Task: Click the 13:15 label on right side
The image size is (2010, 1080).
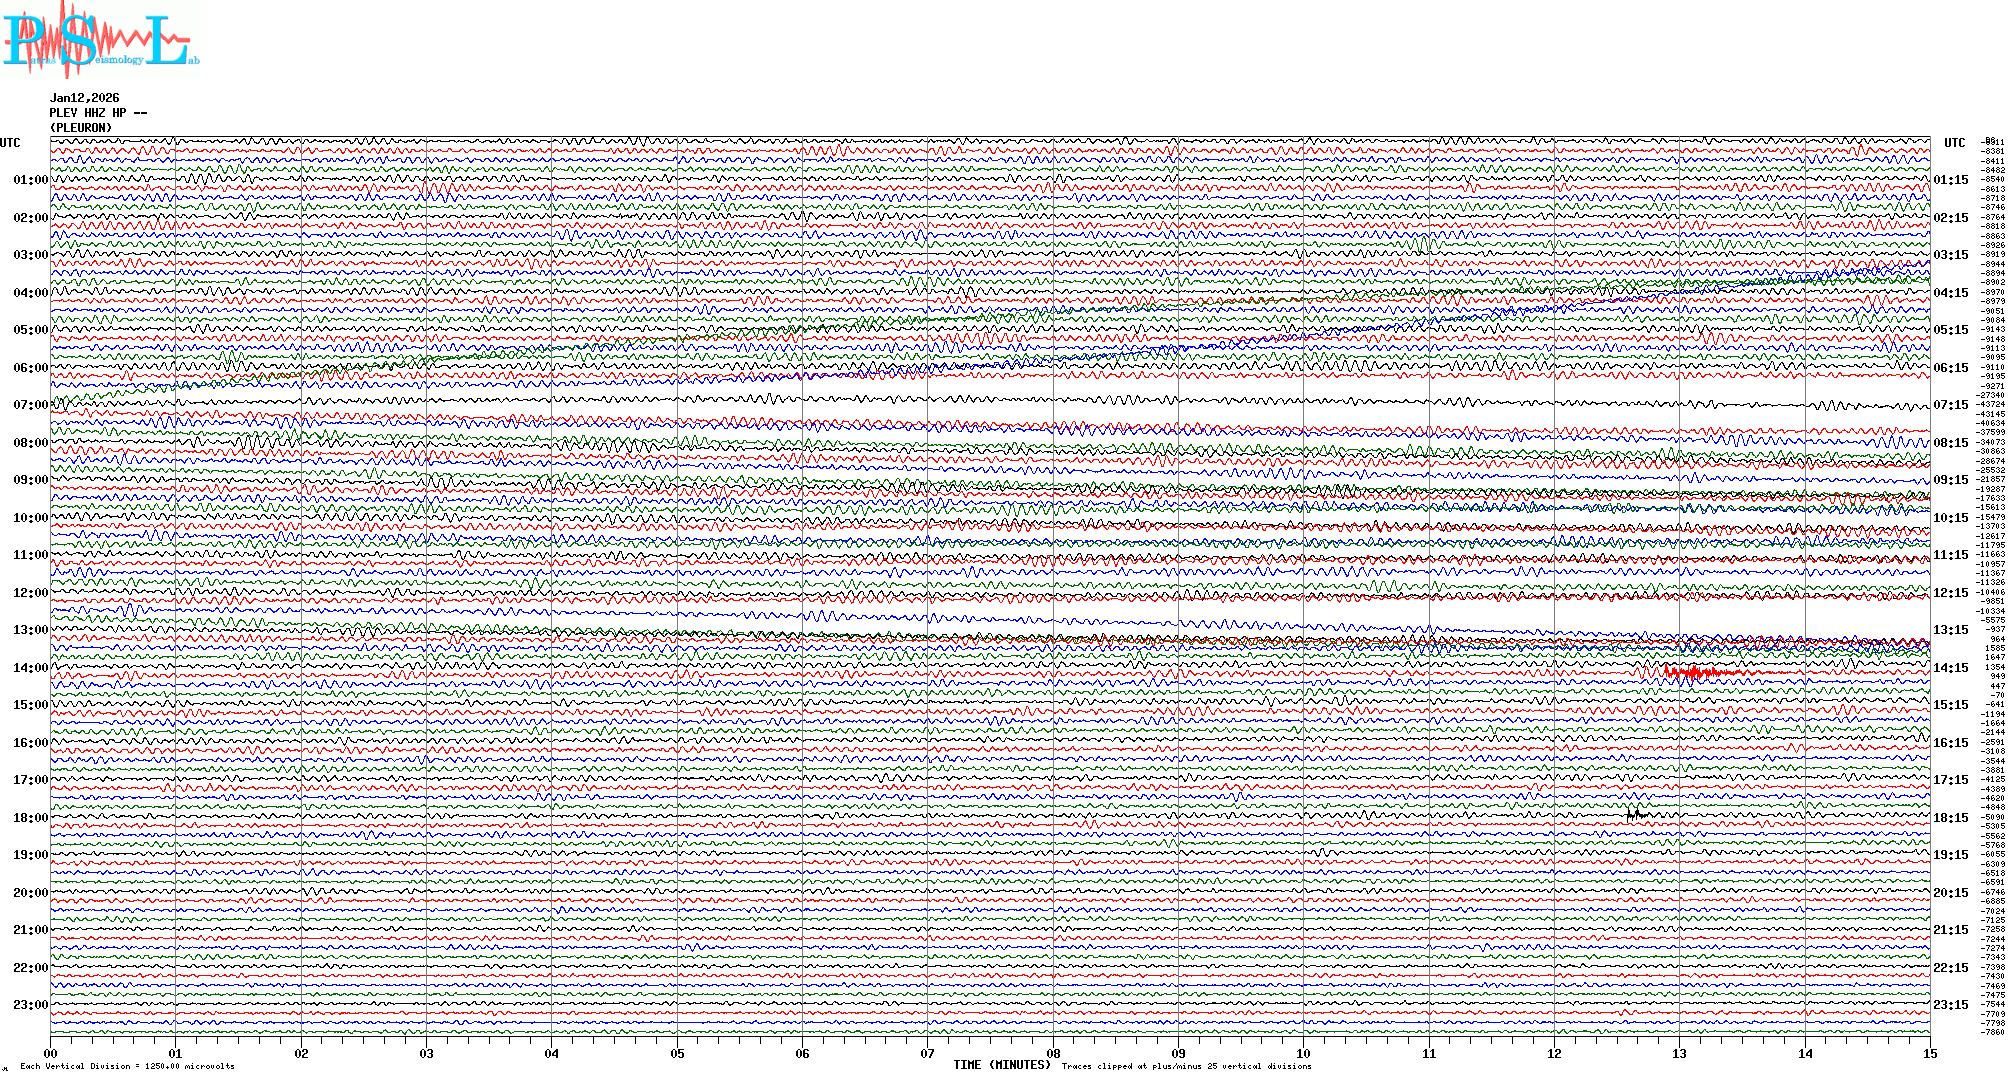Action: coord(1951,630)
